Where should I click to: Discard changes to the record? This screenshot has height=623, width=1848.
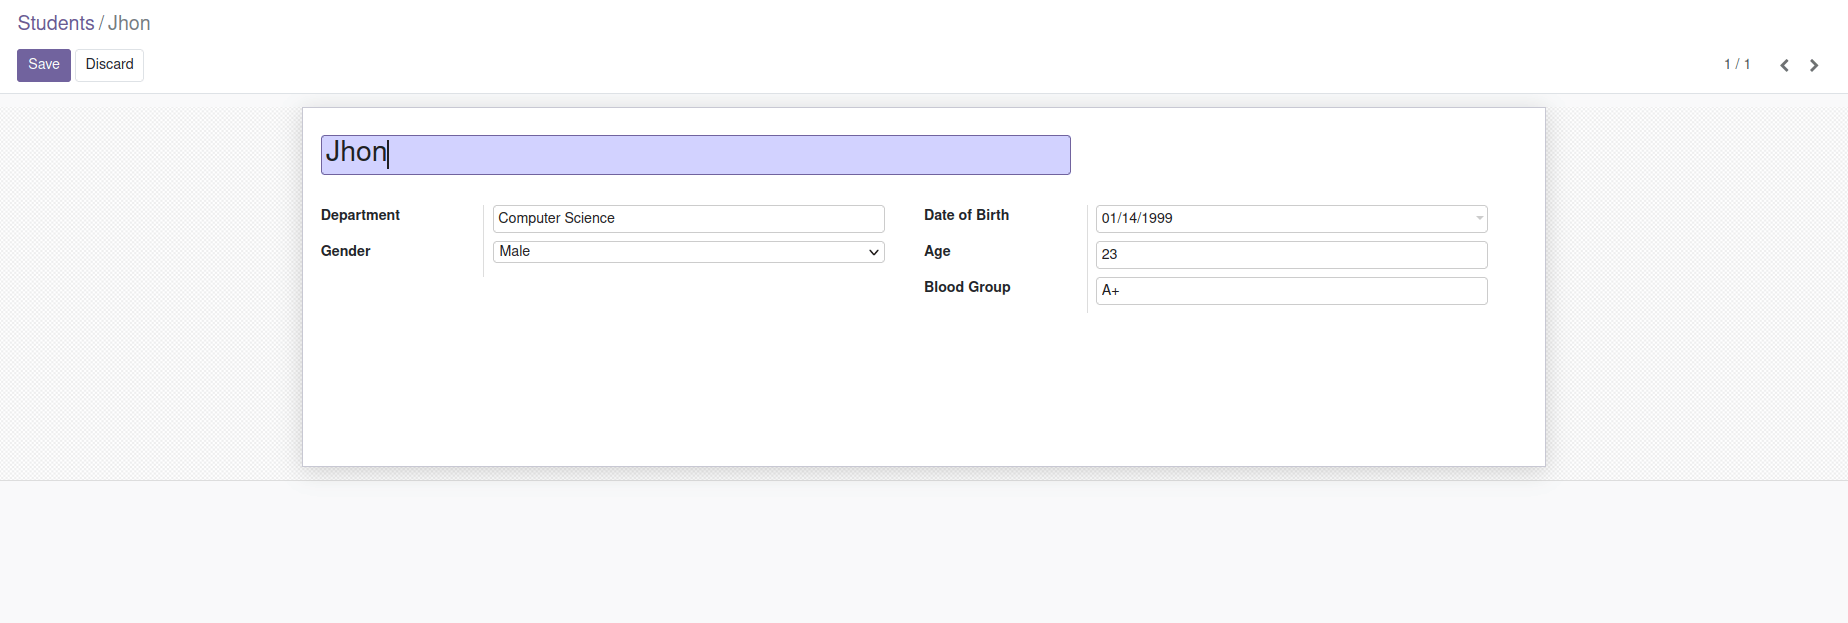coord(110,65)
